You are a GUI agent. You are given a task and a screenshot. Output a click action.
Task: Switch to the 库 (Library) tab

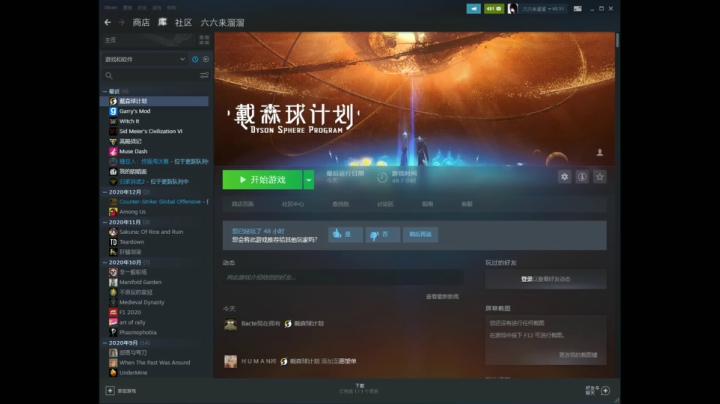pos(163,22)
